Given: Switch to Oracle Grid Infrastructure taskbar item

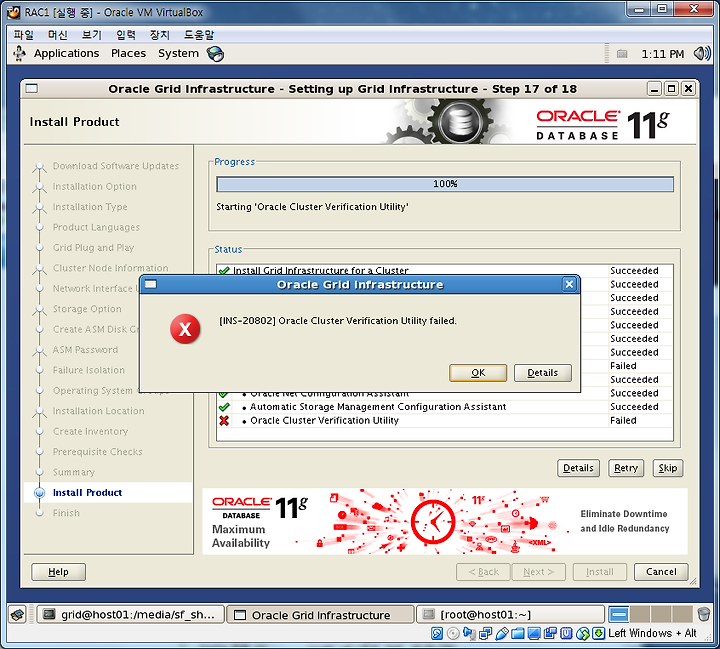Looking at the screenshot, I should [x=321, y=615].
